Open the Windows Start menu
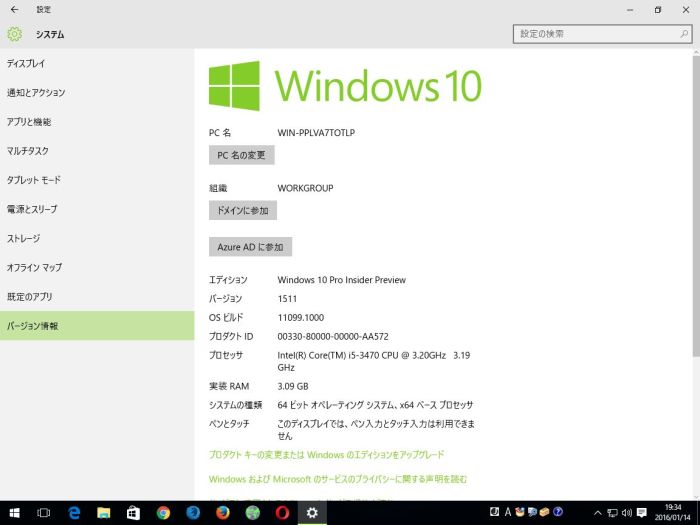 point(14,512)
